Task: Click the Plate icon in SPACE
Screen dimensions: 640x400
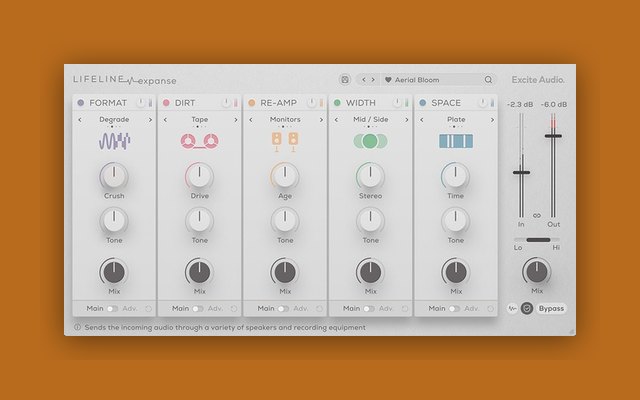Action: coord(456,141)
